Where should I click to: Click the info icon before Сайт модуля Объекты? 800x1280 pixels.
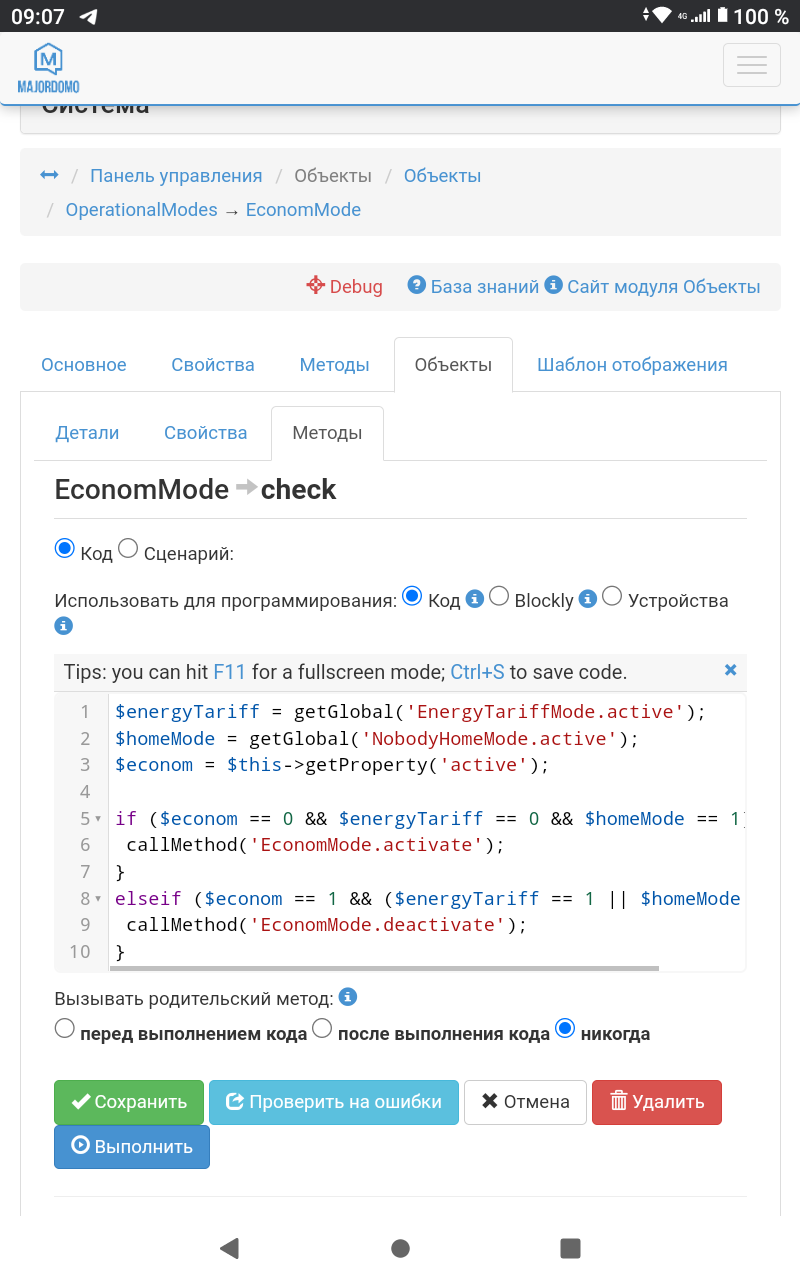pyautogui.click(x=553, y=285)
